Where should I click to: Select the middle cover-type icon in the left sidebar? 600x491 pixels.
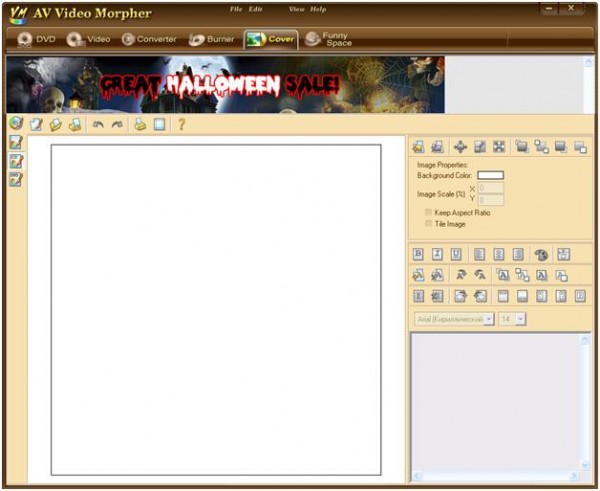click(16, 161)
